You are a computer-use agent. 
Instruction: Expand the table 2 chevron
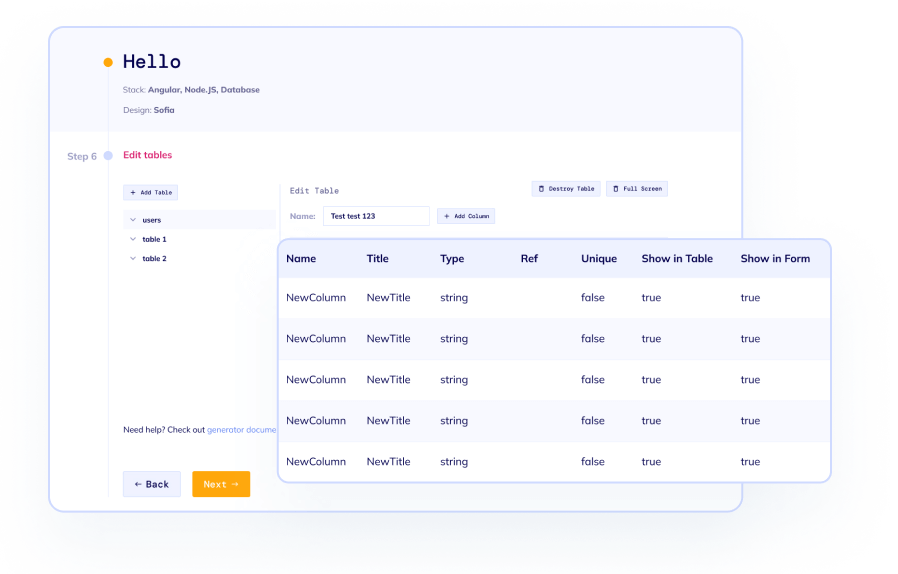(132, 258)
